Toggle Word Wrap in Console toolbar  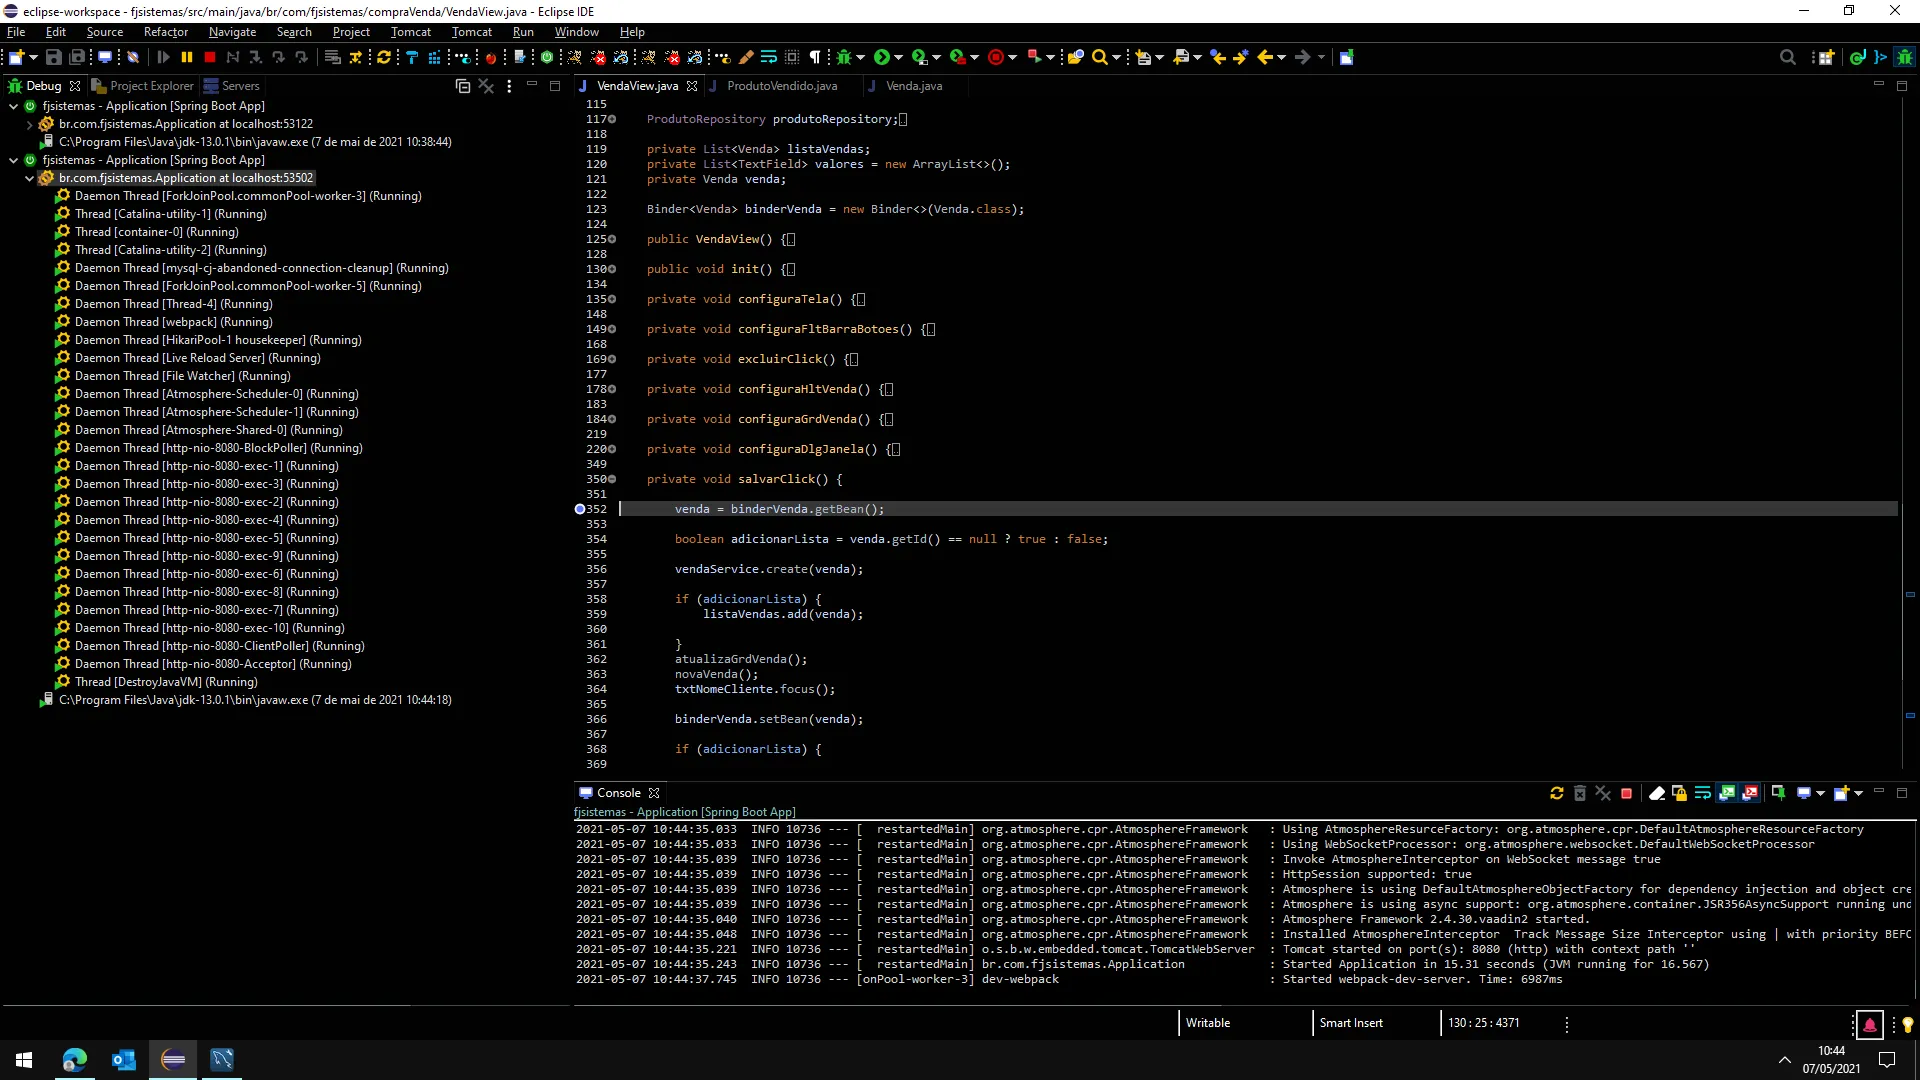[x=1702, y=793]
